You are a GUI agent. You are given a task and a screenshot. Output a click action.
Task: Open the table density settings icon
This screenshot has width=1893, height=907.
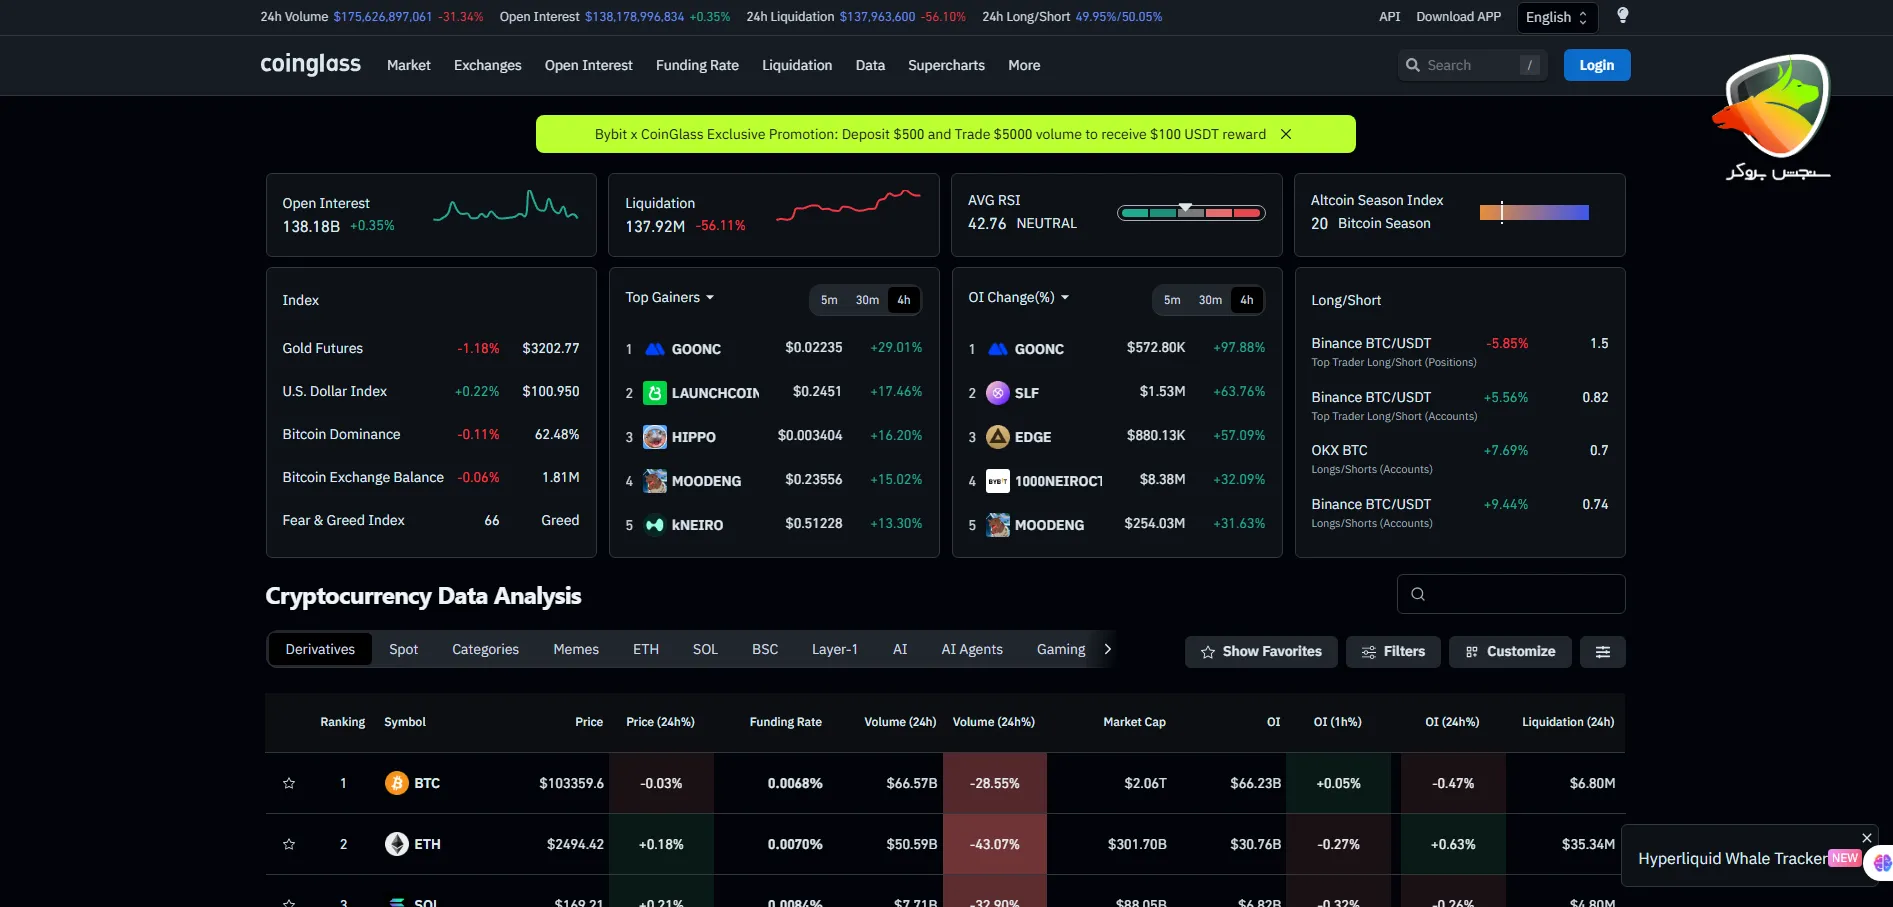pos(1602,652)
